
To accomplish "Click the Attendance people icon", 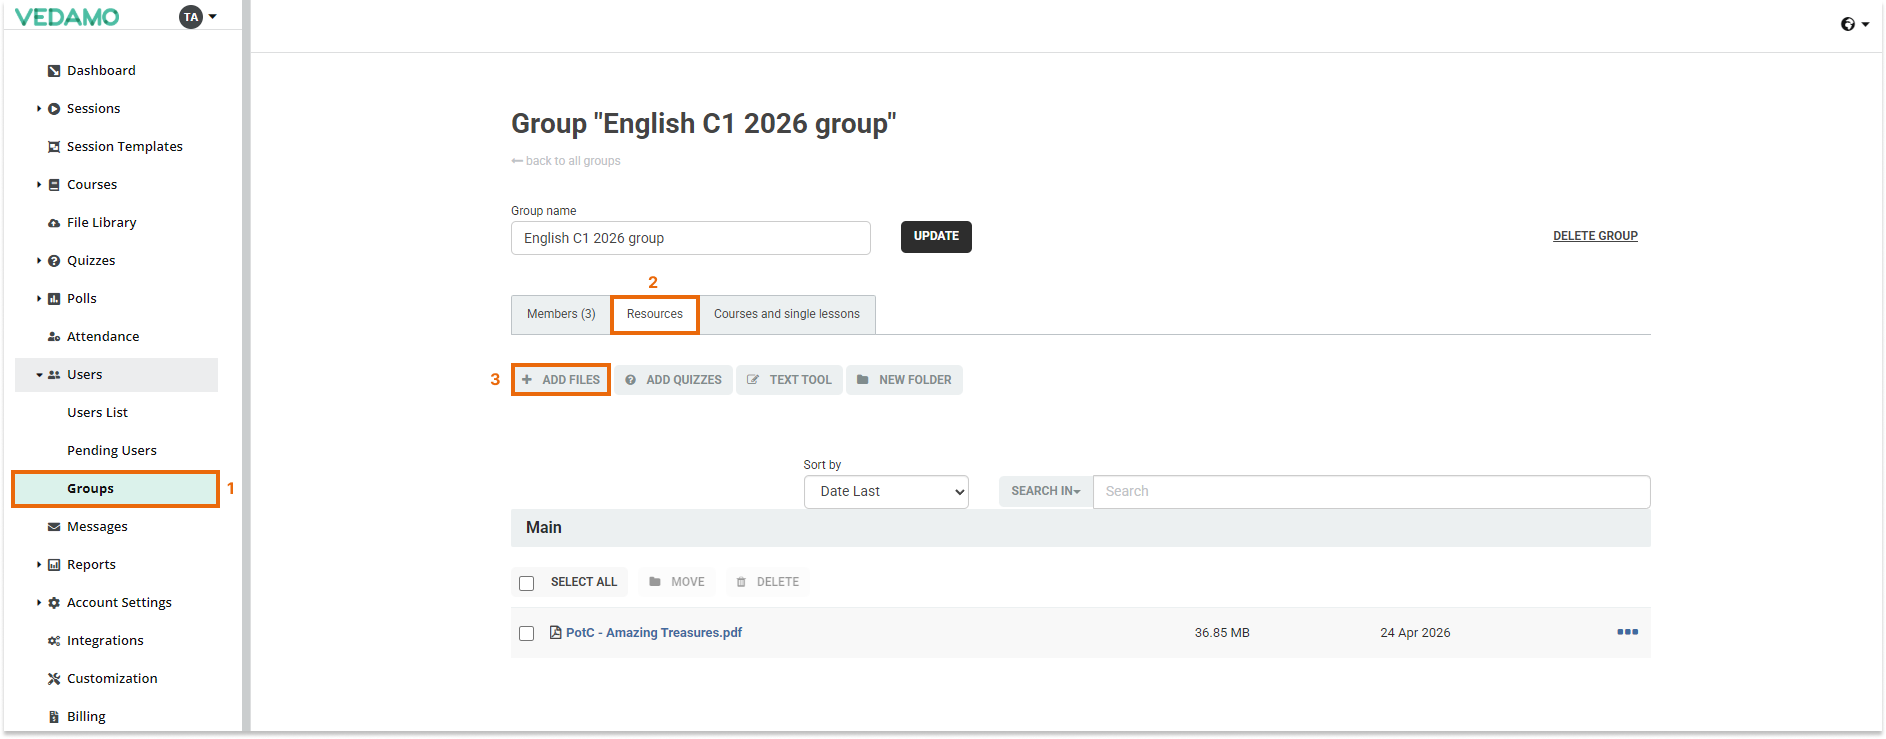I will [54, 337].
